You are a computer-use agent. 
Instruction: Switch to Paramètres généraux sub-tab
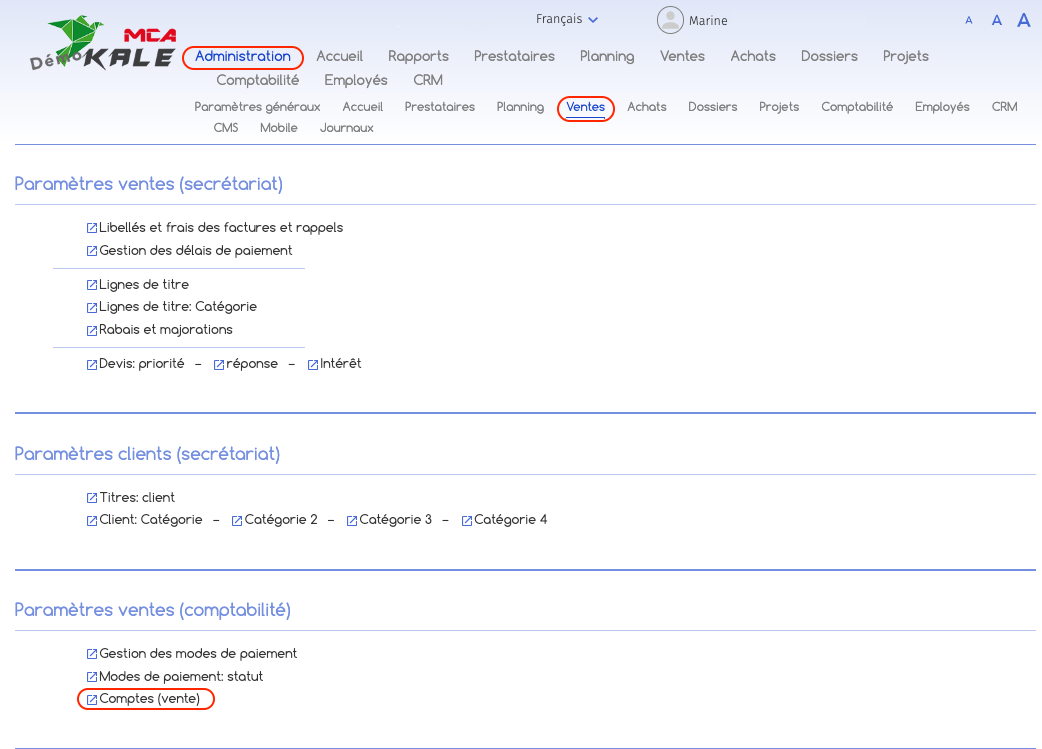point(257,107)
